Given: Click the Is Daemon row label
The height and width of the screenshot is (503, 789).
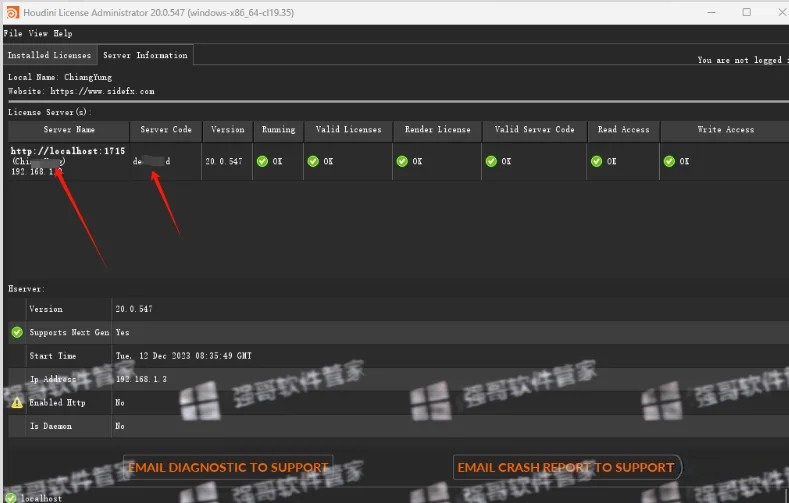Looking at the screenshot, I should 51,427.
